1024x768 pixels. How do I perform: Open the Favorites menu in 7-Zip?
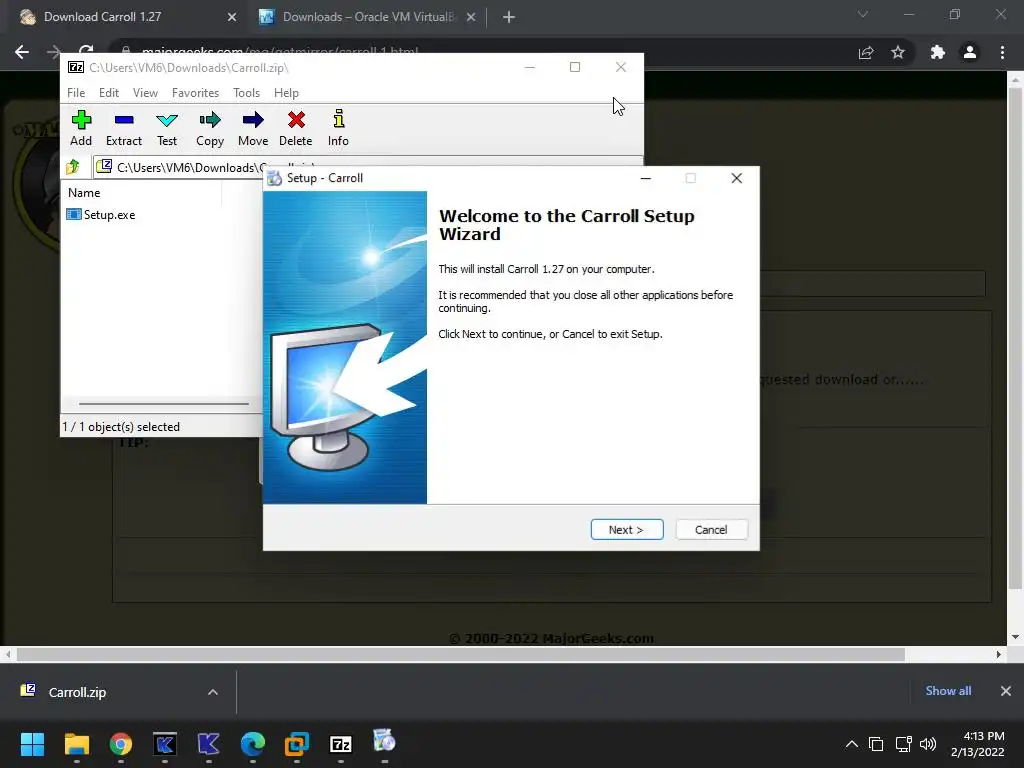tap(195, 93)
